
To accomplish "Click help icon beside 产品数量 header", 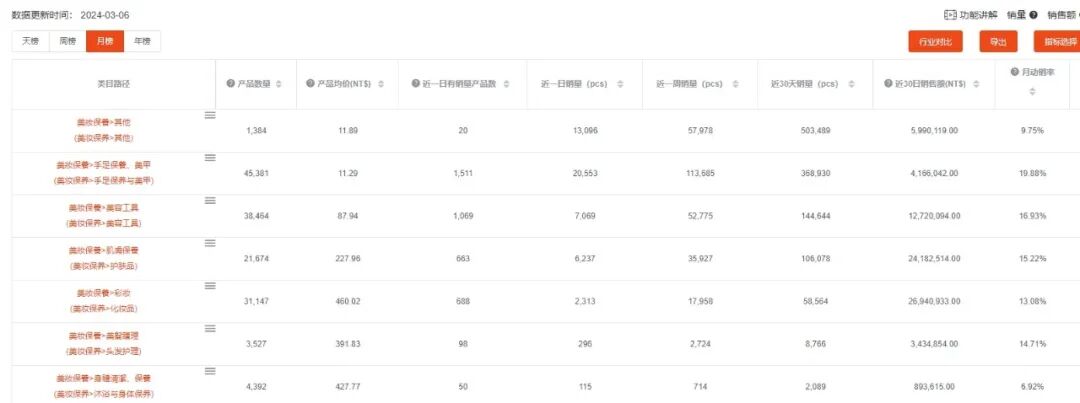I will [x=231, y=83].
